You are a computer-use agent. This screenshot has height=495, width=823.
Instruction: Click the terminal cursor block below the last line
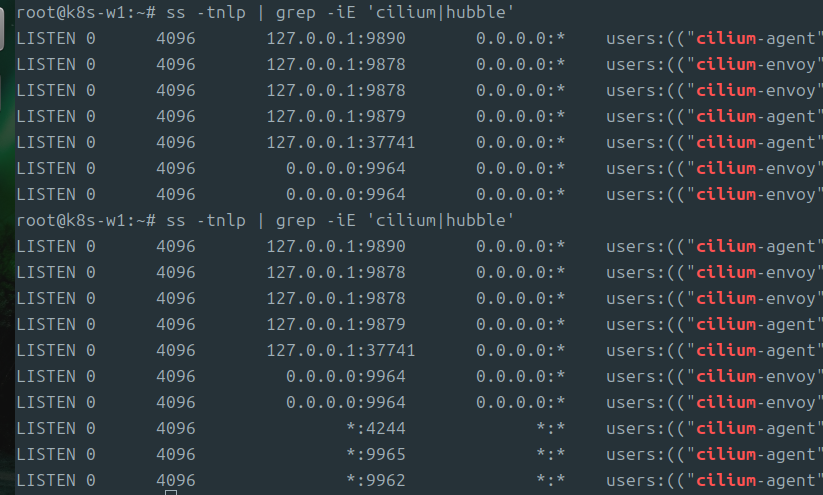(x=171, y=492)
